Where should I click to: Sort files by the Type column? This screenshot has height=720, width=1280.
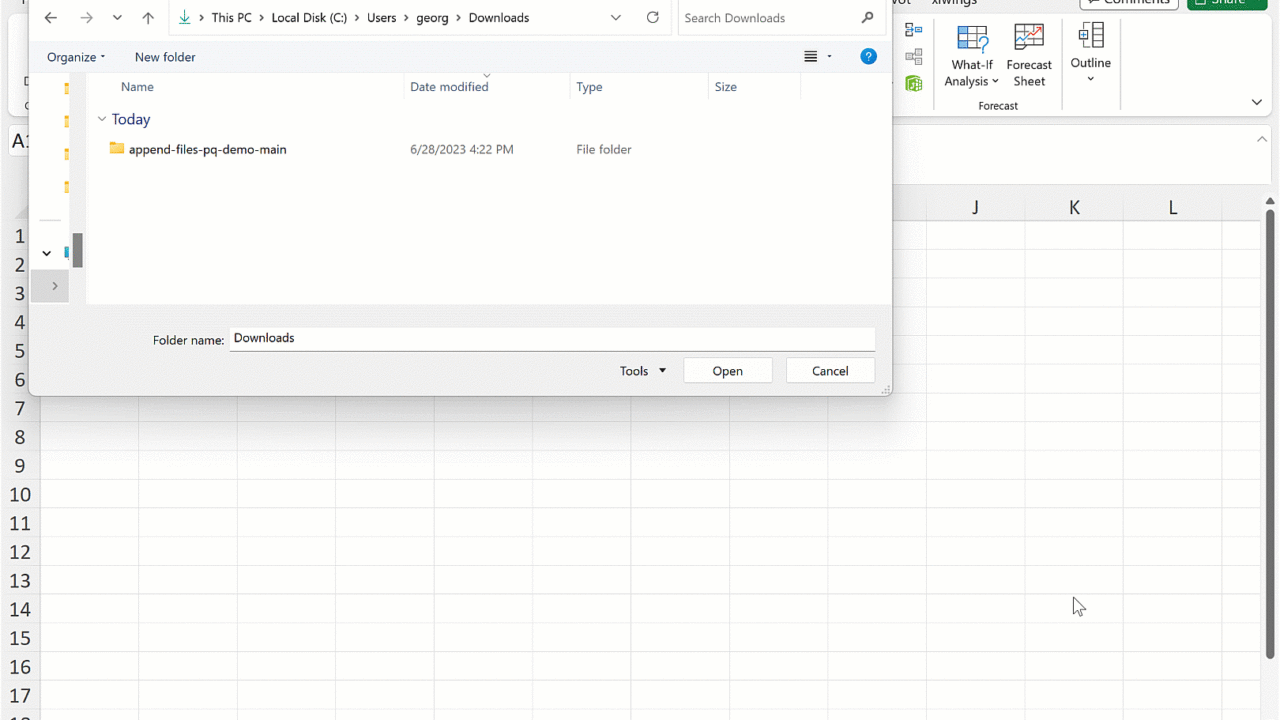tap(589, 87)
